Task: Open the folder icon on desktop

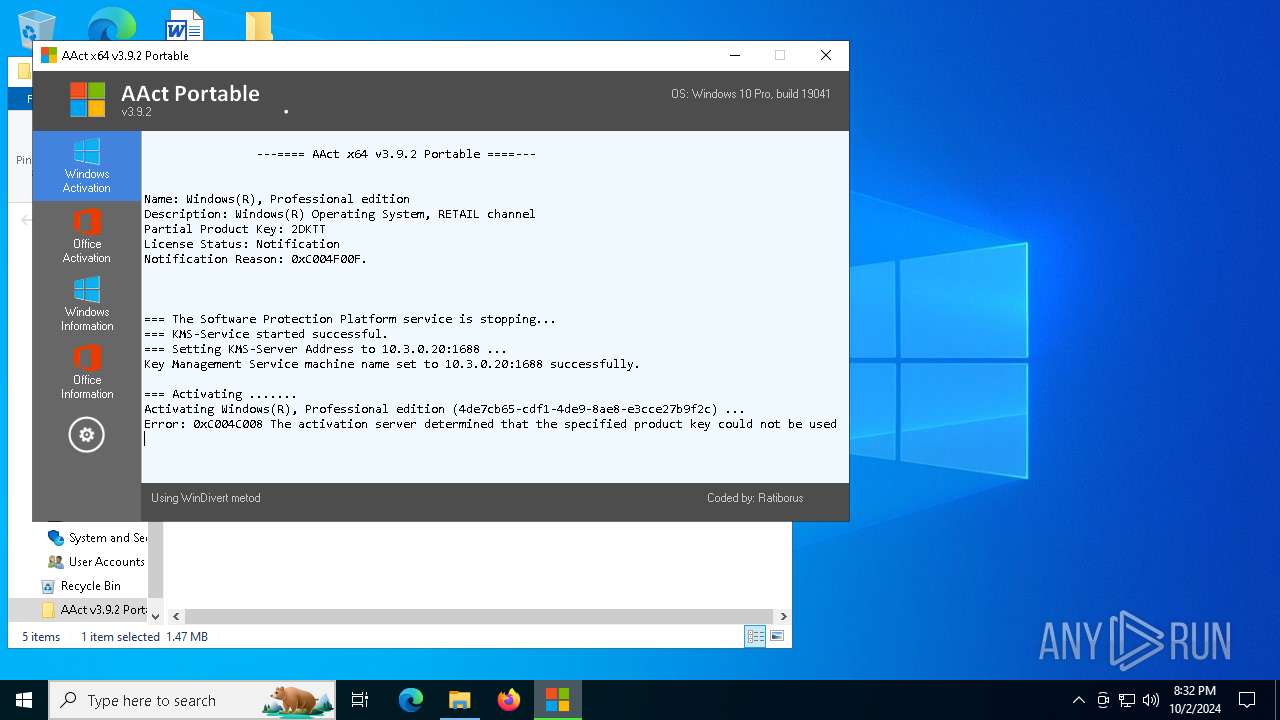Action: tap(259, 26)
